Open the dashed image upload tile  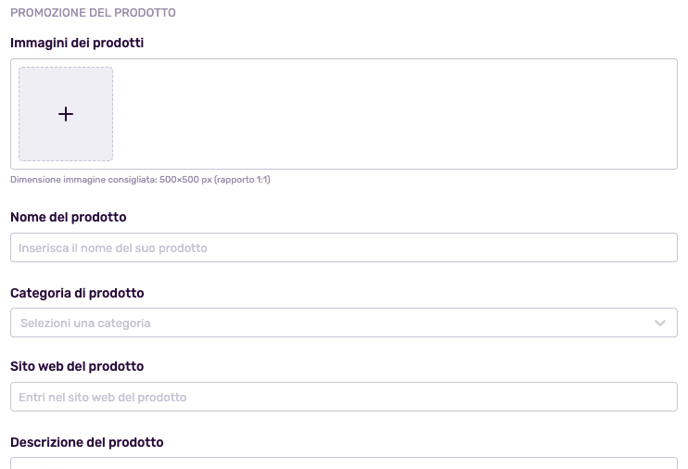66,114
